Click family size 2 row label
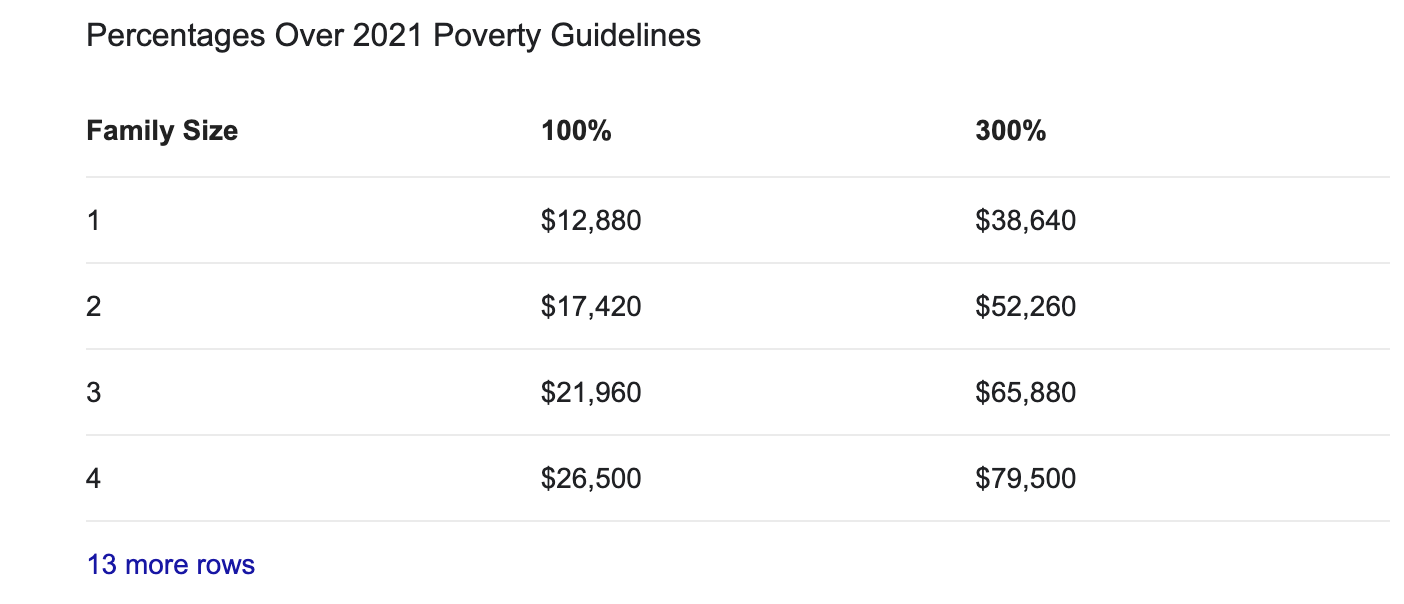 point(94,306)
